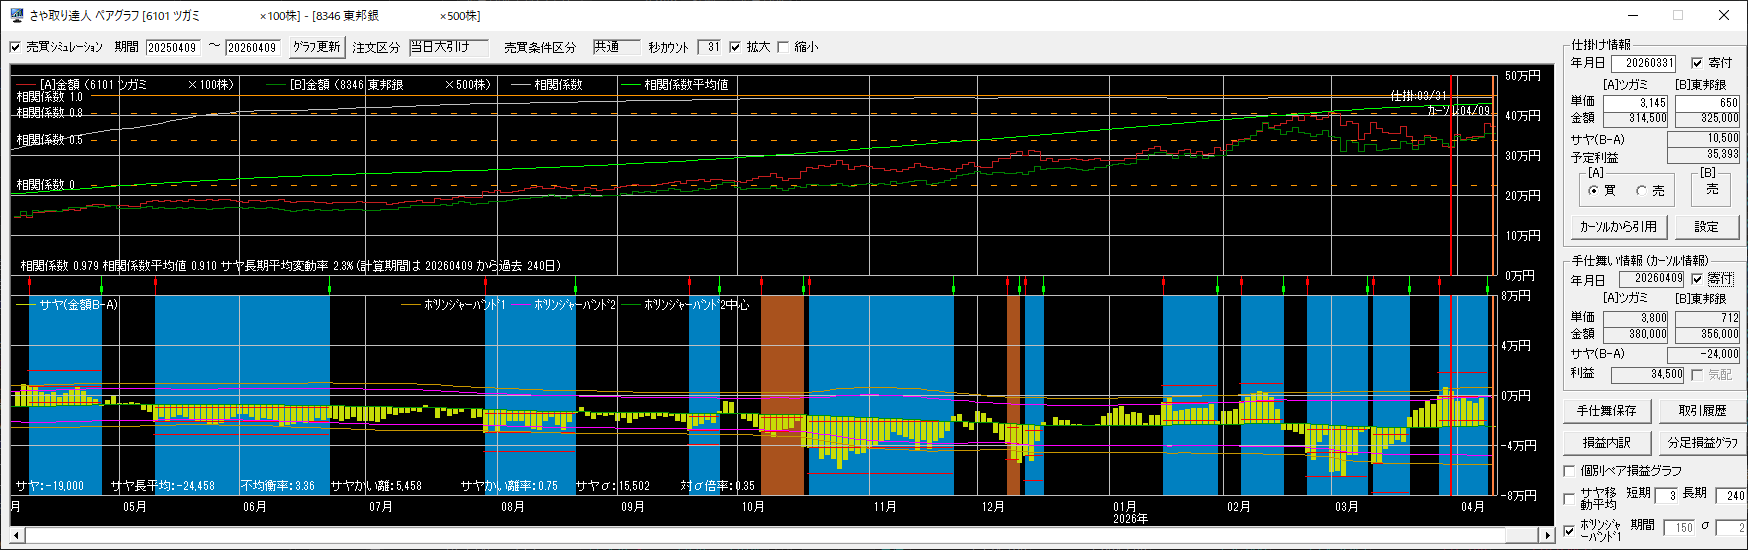Show the 損益内訳 breakdown
Viewport: 1748px width, 550px height.
click(x=1606, y=442)
